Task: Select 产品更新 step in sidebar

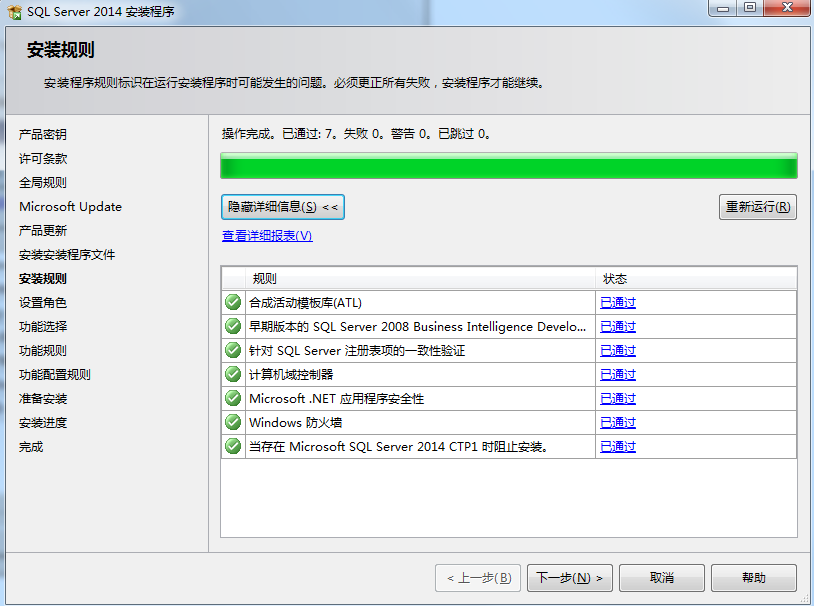Action: 43,231
